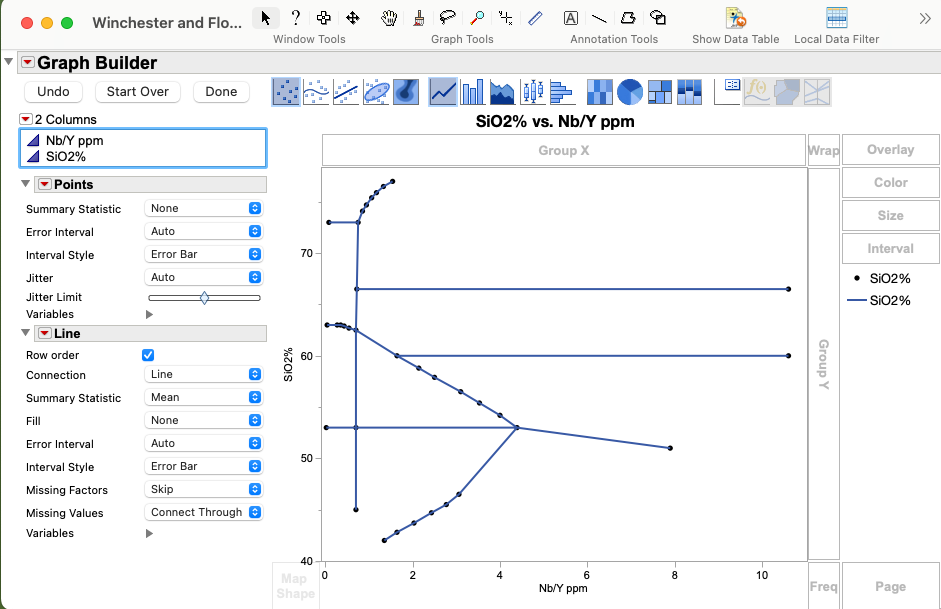
Task: Choose the line annotation tool
Action: [x=599, y=18]
